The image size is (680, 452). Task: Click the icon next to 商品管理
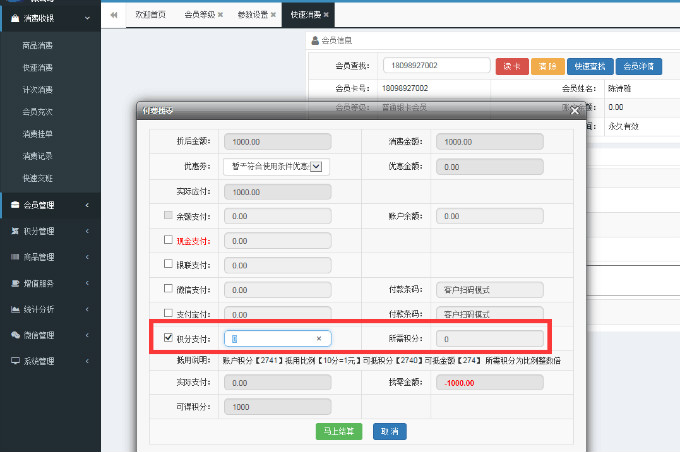(x=15, y=257)
